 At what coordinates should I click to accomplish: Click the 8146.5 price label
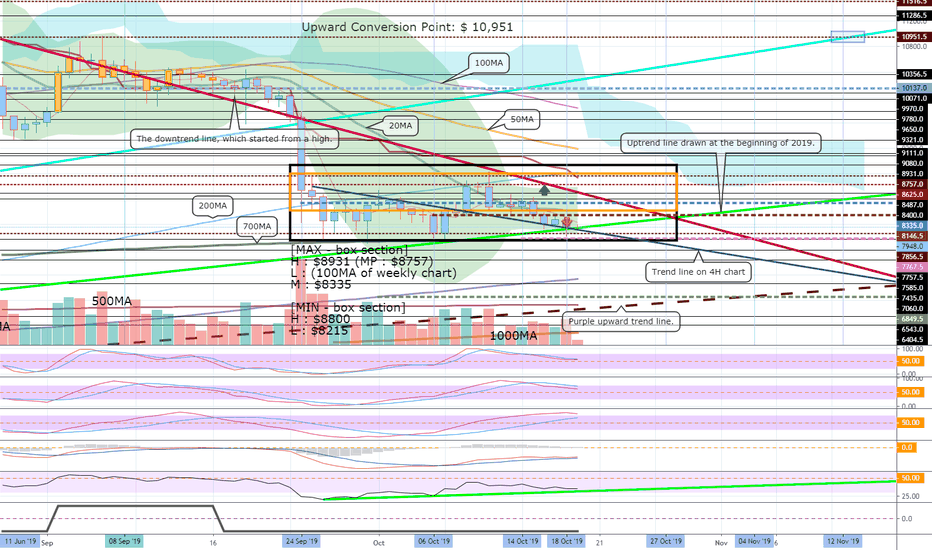pos(912,236)
